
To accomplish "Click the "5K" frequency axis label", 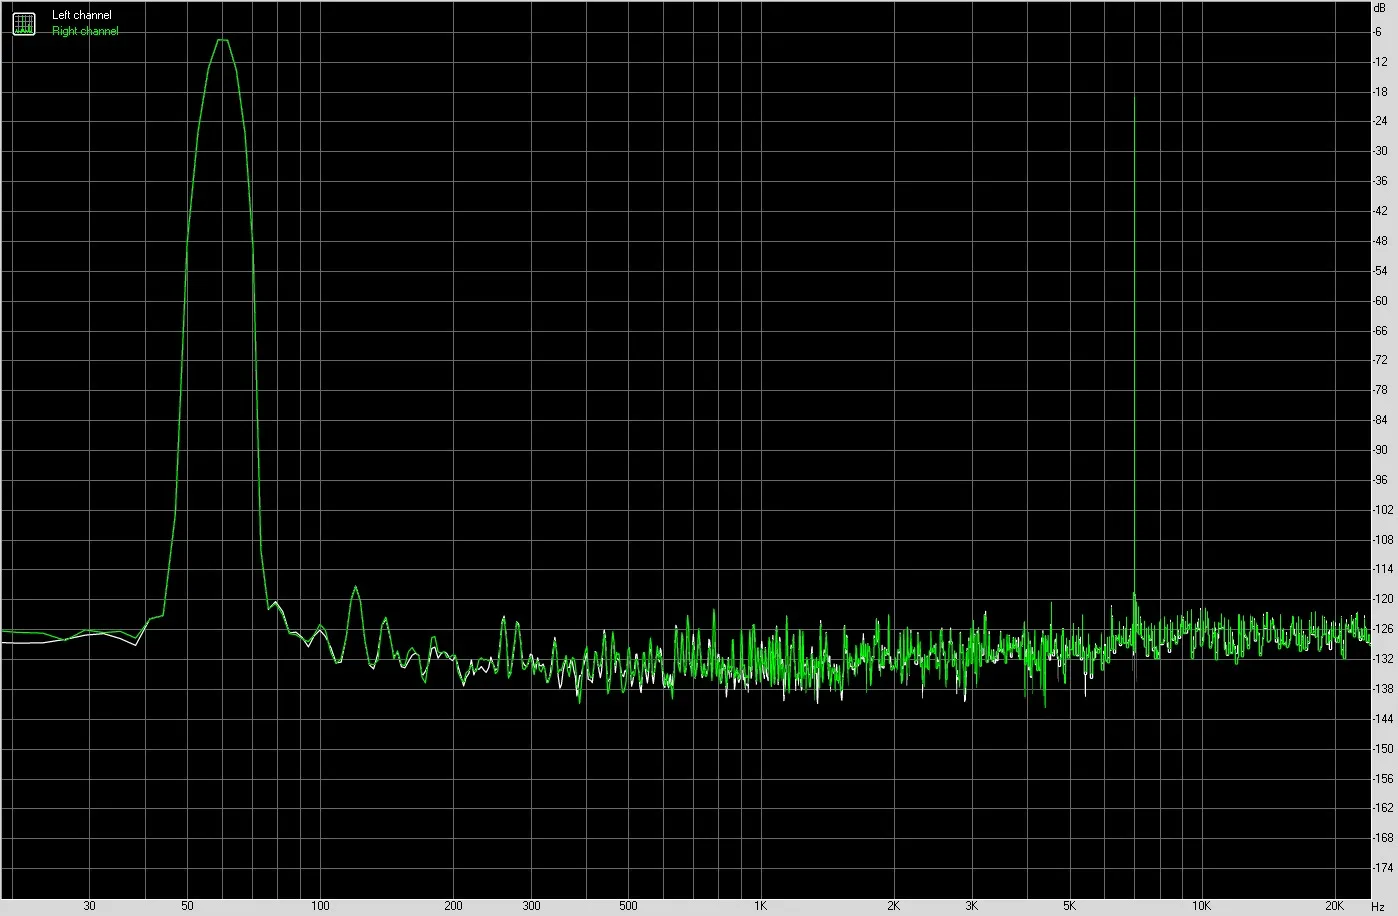I will [1070, 906].
